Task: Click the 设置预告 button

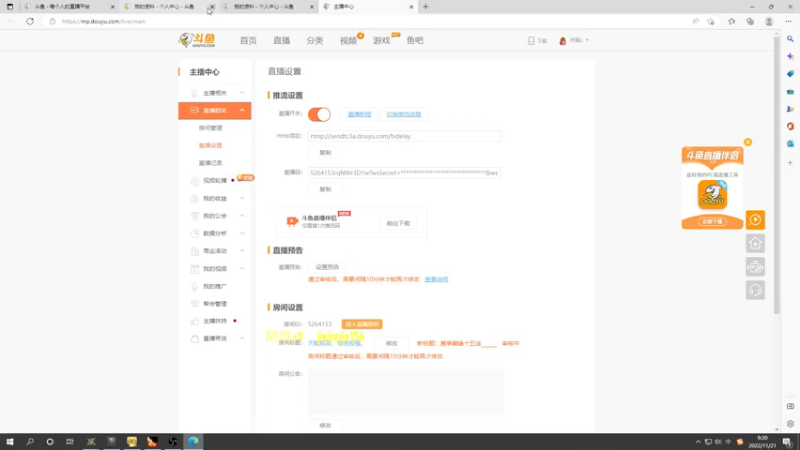Action: 327,267
